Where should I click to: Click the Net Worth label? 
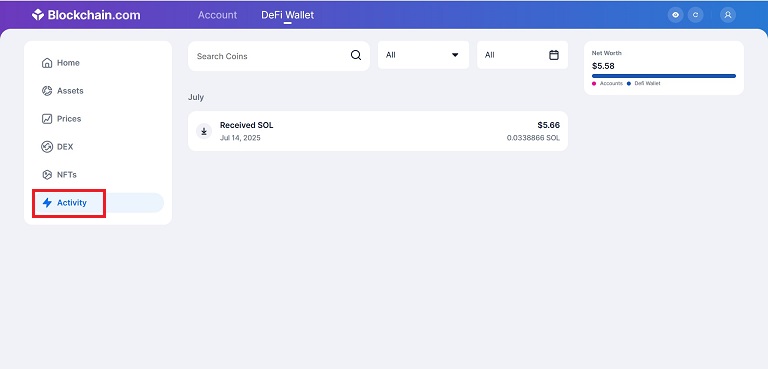click(606, 53)
